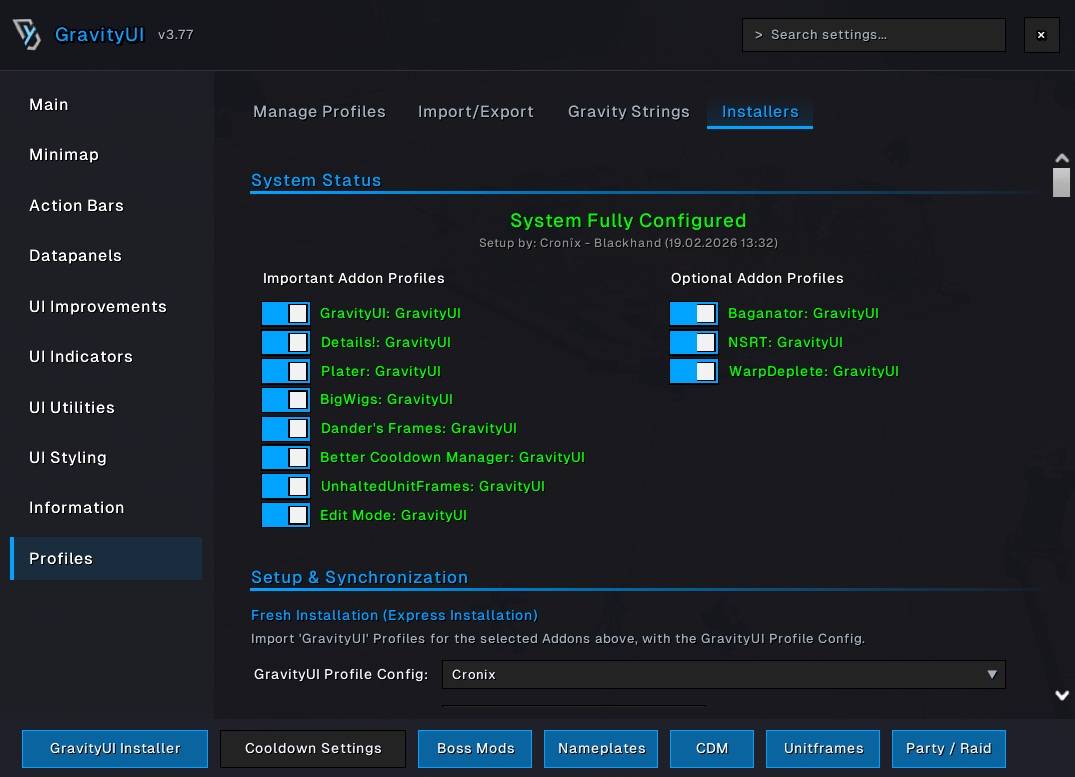Click the GravityUI logo icon

[27, 34]
